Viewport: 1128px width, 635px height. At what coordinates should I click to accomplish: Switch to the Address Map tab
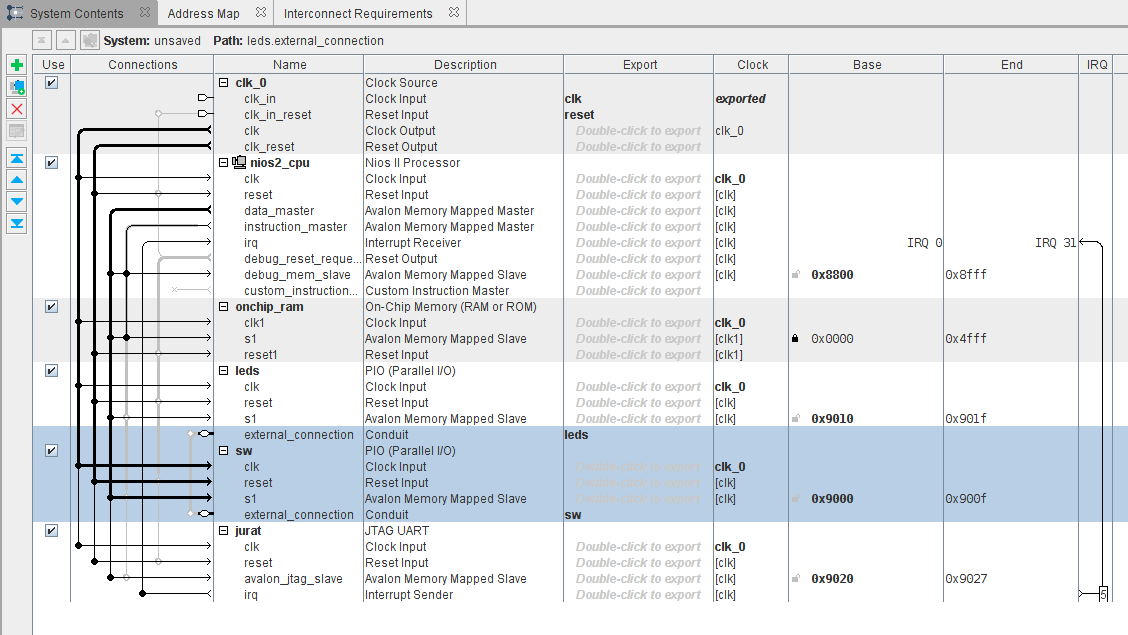coord(203,14)
